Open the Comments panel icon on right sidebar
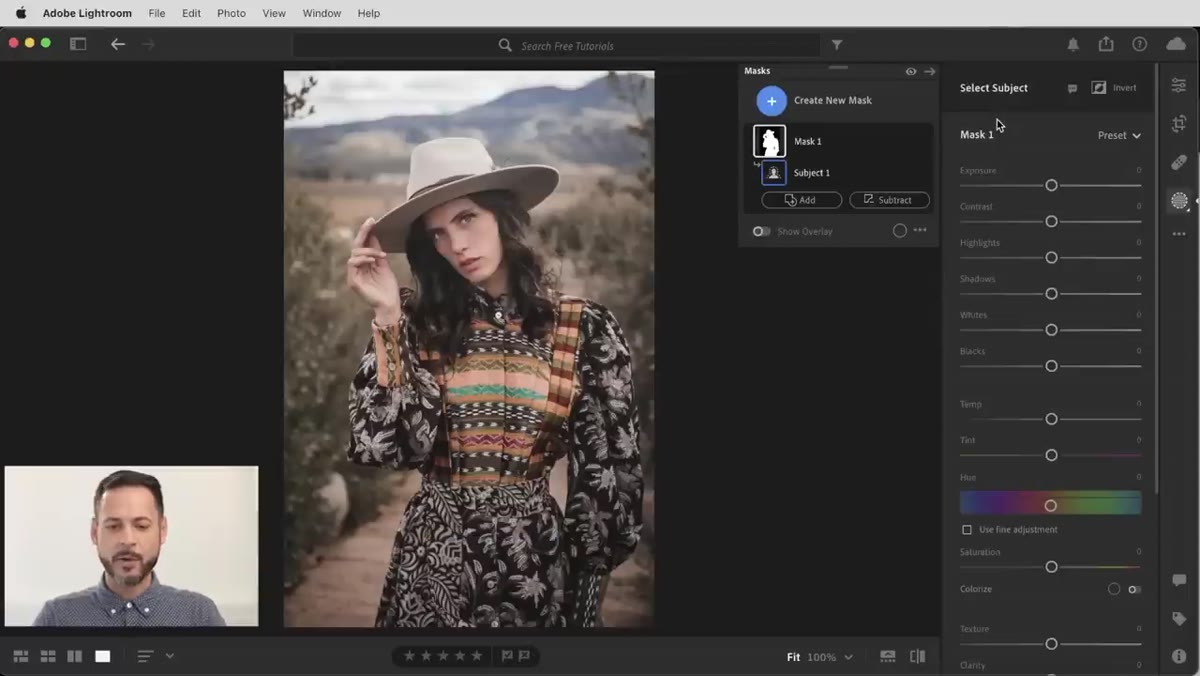The width and height of the screenshot is (1200, 676). [x=1179, y=581]
